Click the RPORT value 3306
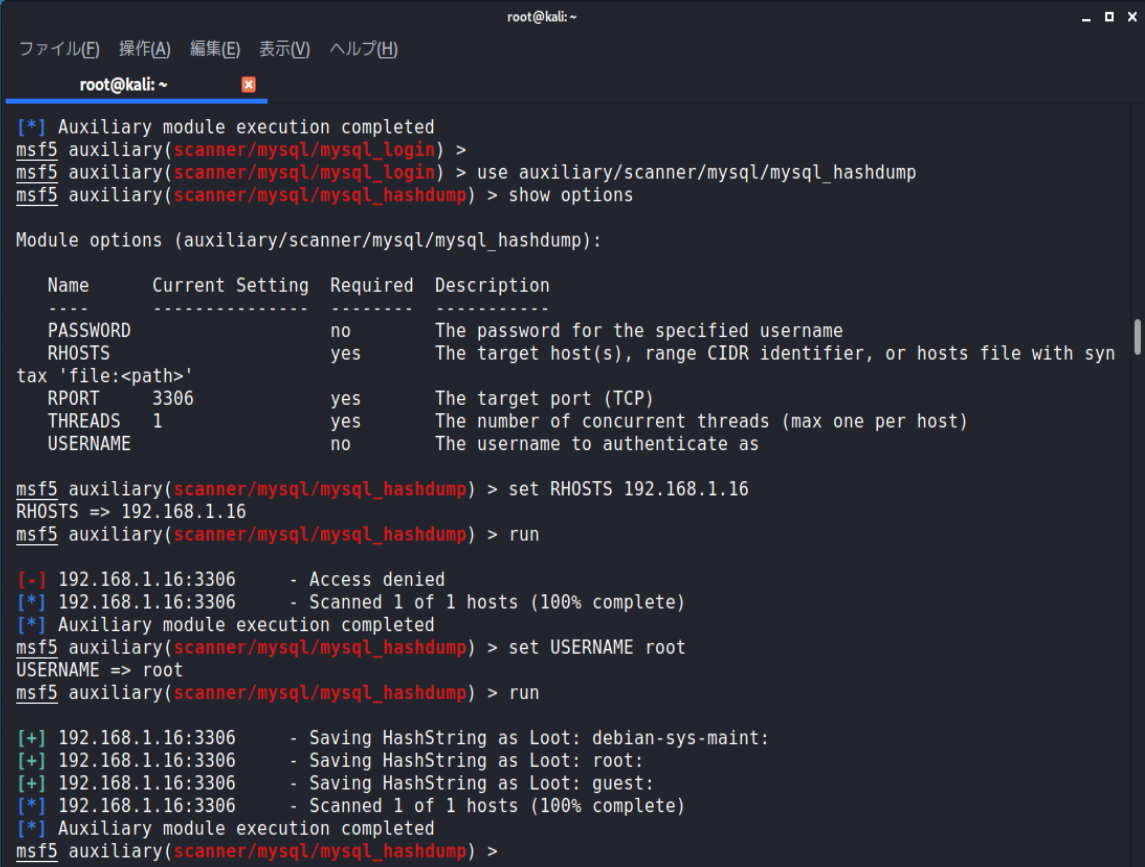The height and width of the screenshot is (867, 1145). (x=173, y=399)
